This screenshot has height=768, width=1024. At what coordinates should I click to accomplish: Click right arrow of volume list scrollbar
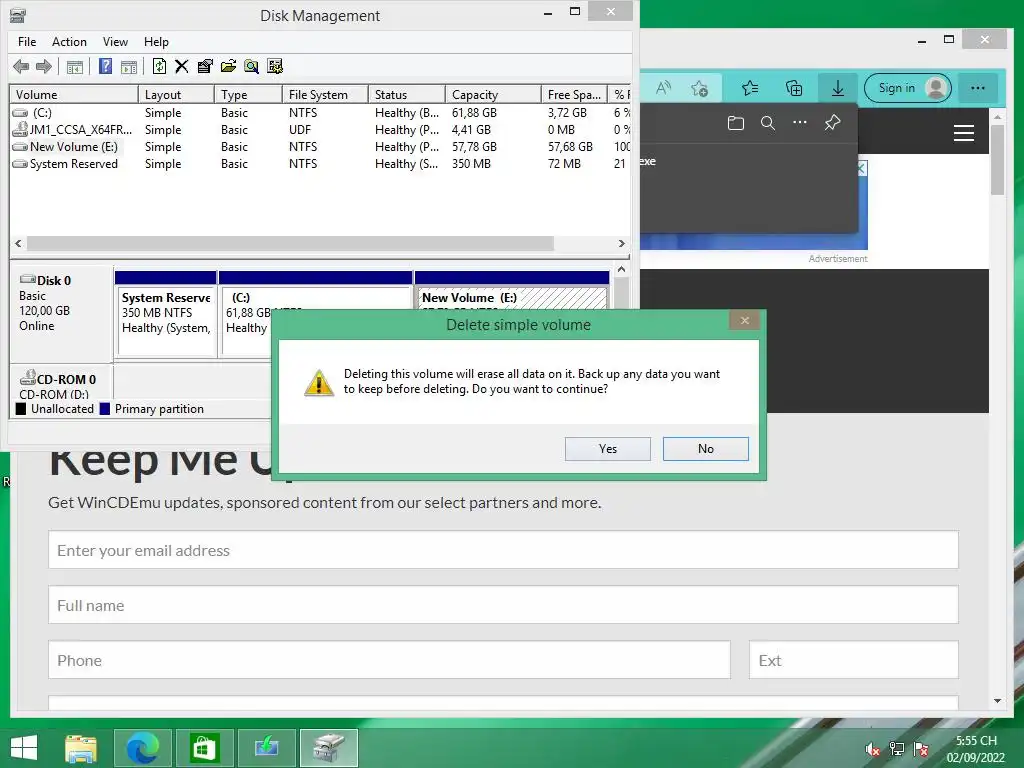point(621,243)
